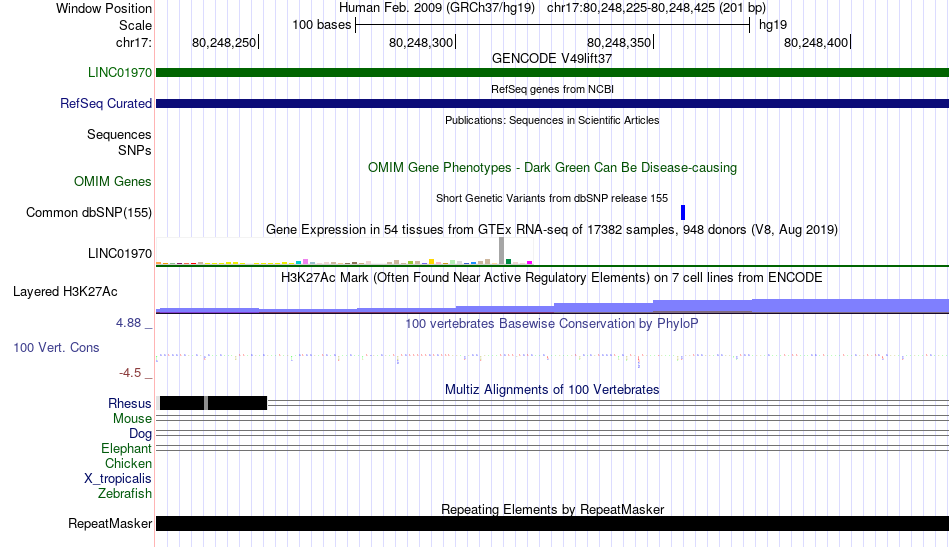This screenshot has width=950, height=547.
Task: Click the black RepeatMasker element bar
Action: click(552, 523)
